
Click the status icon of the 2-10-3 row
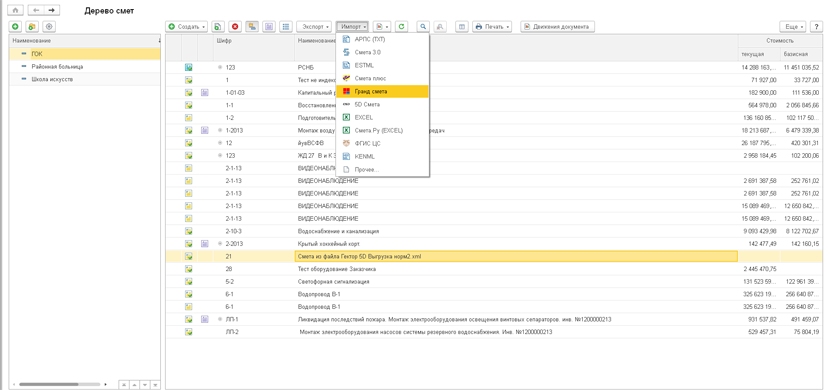coord(188,231)
